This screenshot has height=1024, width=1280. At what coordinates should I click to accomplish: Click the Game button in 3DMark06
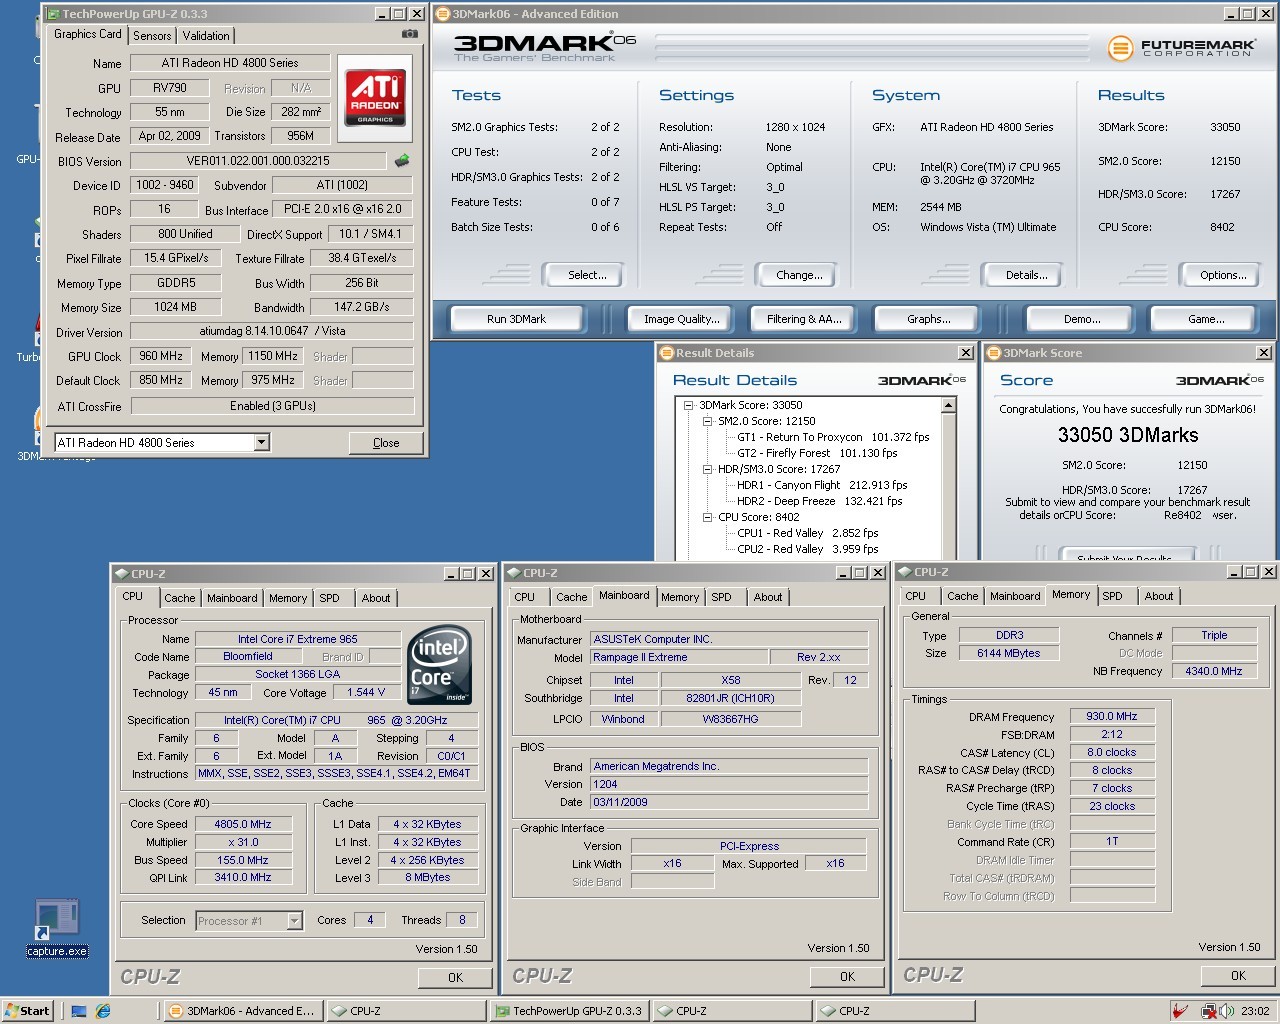click(1206, 319)
